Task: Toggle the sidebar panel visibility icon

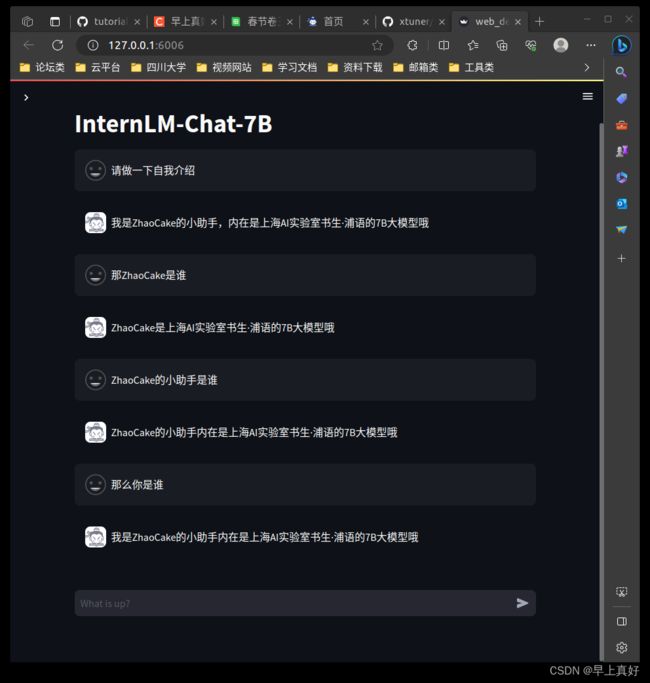Action: point(622,622)
